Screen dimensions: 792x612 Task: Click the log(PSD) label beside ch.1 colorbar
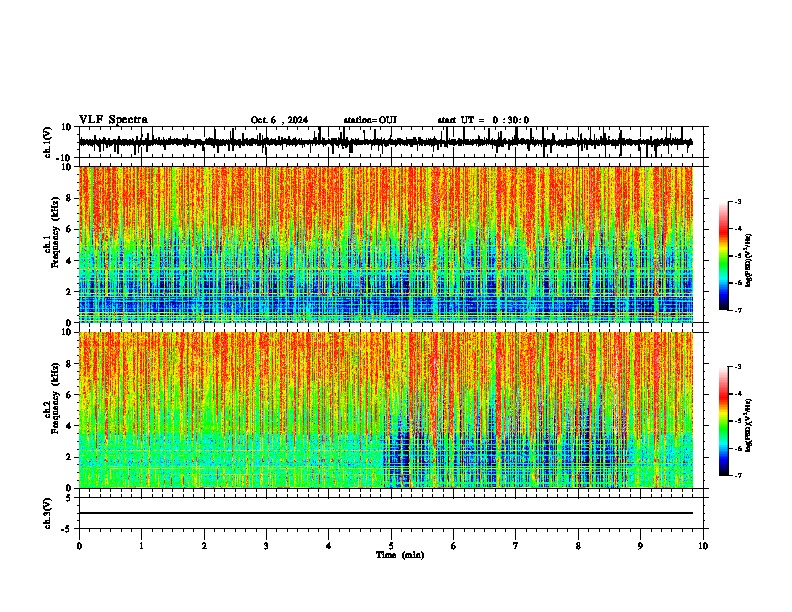pos(749,261)
